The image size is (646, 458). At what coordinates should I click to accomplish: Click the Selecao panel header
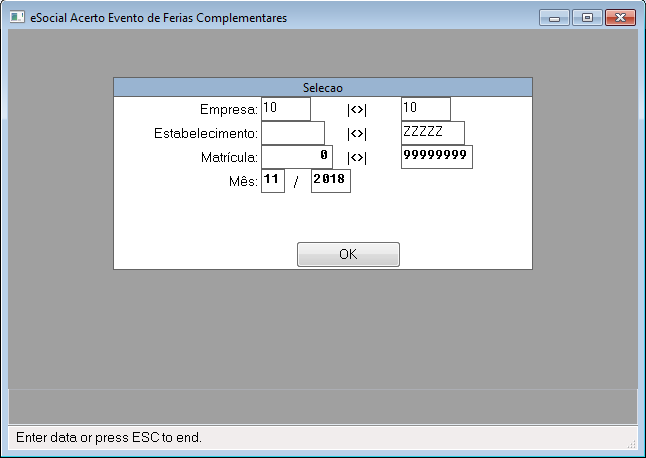323,87
